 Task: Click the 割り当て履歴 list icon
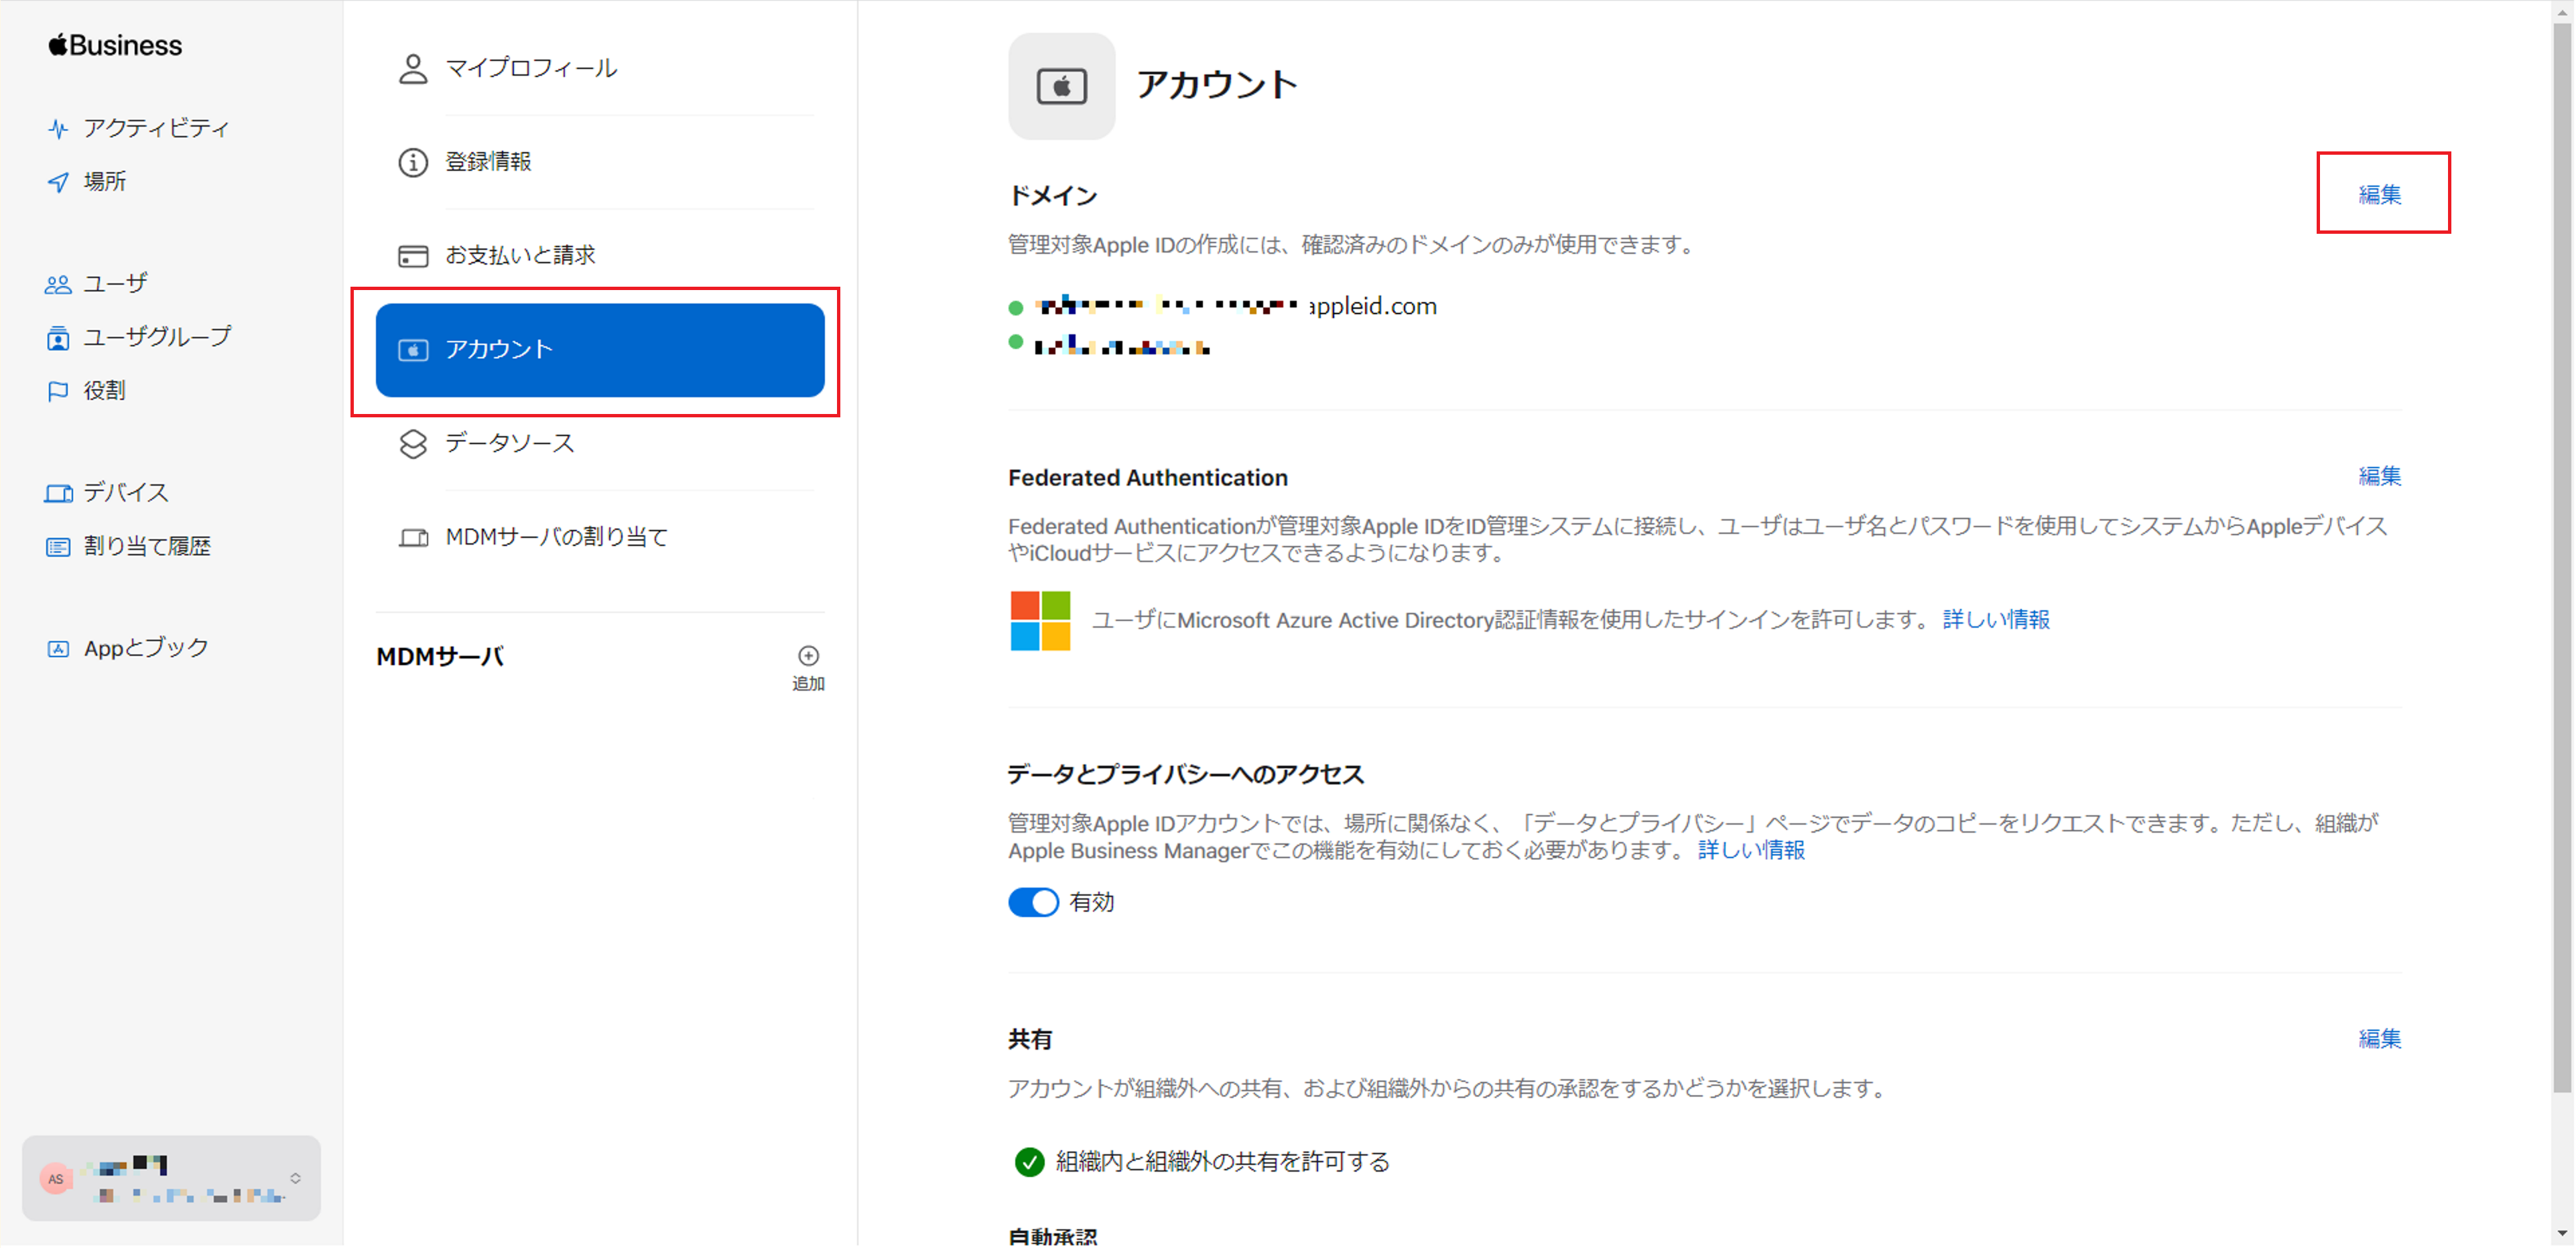[58, 547]
